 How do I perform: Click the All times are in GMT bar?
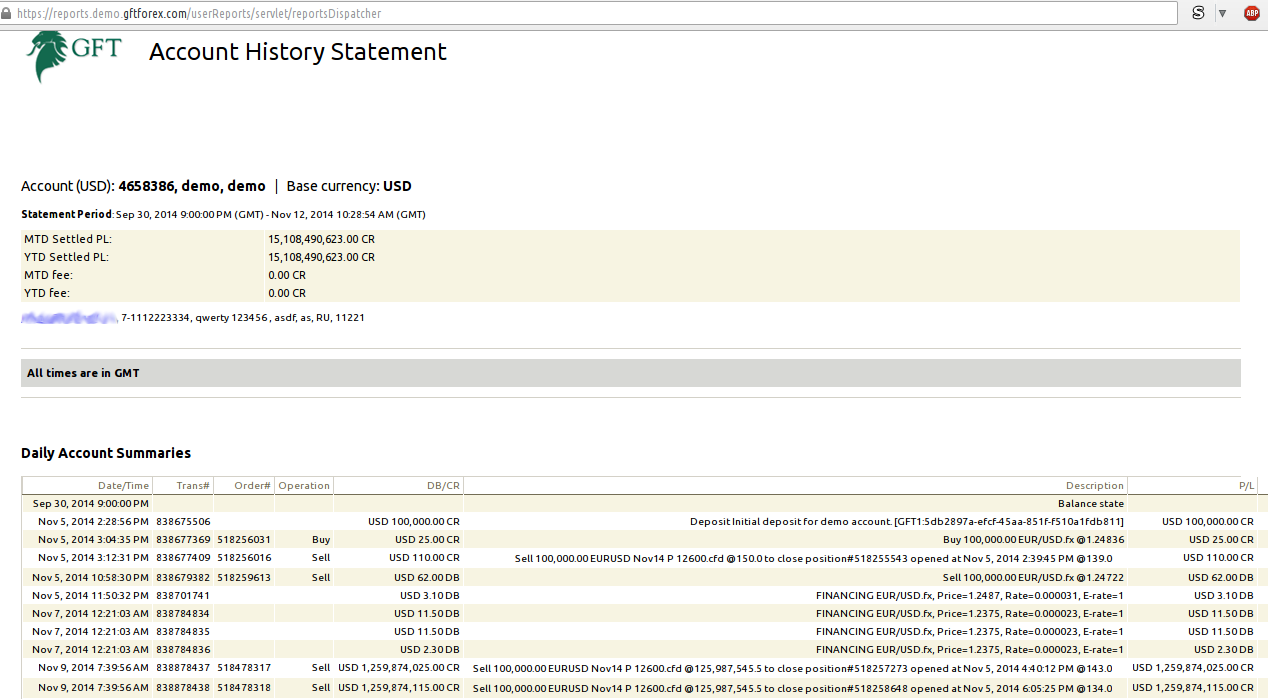[631, 373]
